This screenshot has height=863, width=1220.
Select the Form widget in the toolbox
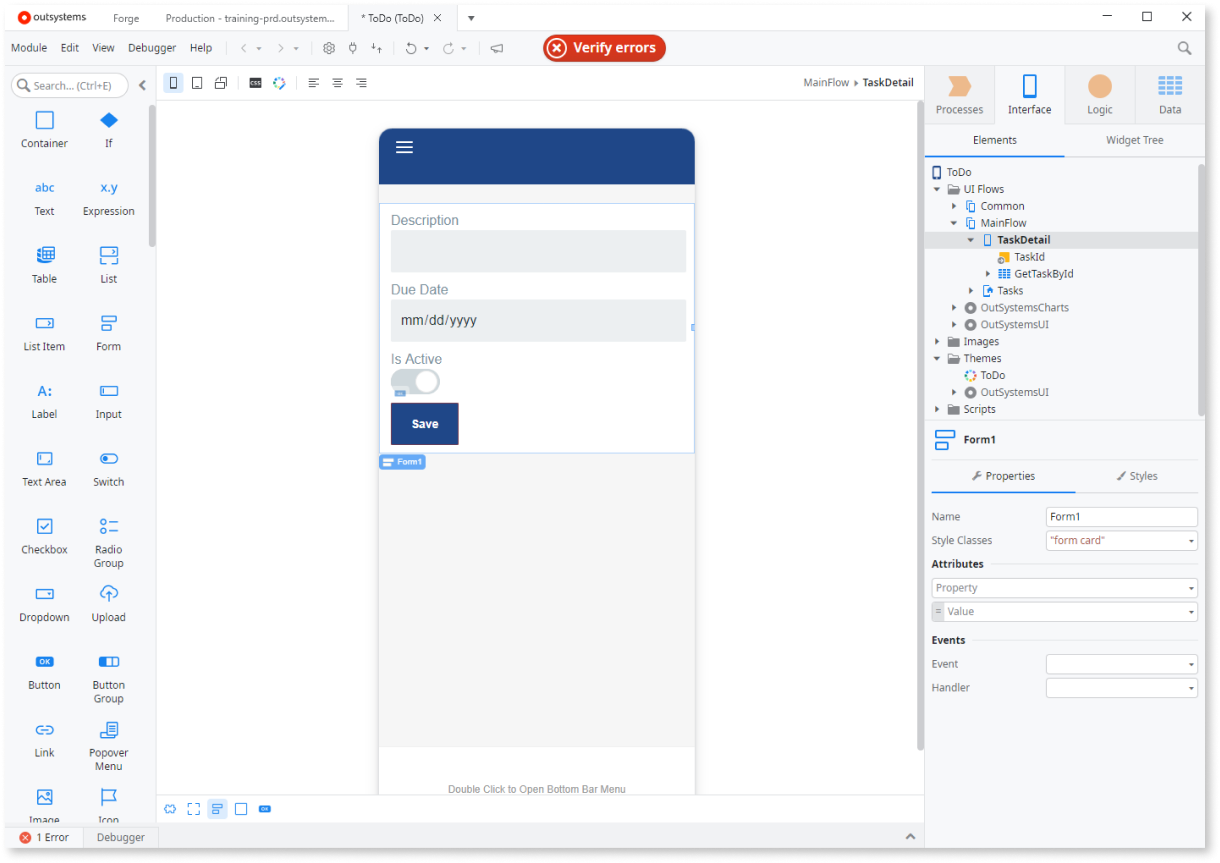[x=108, y=332]
